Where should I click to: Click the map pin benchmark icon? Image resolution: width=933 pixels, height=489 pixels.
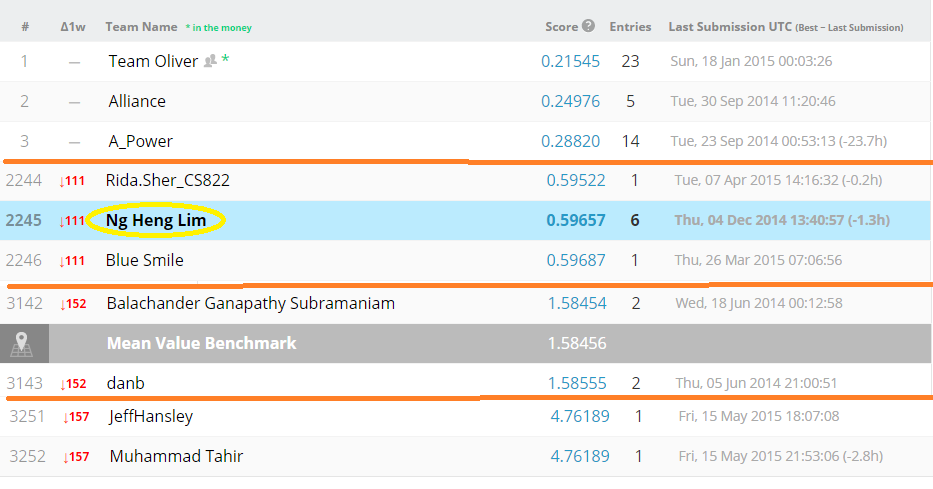(21, 343)
